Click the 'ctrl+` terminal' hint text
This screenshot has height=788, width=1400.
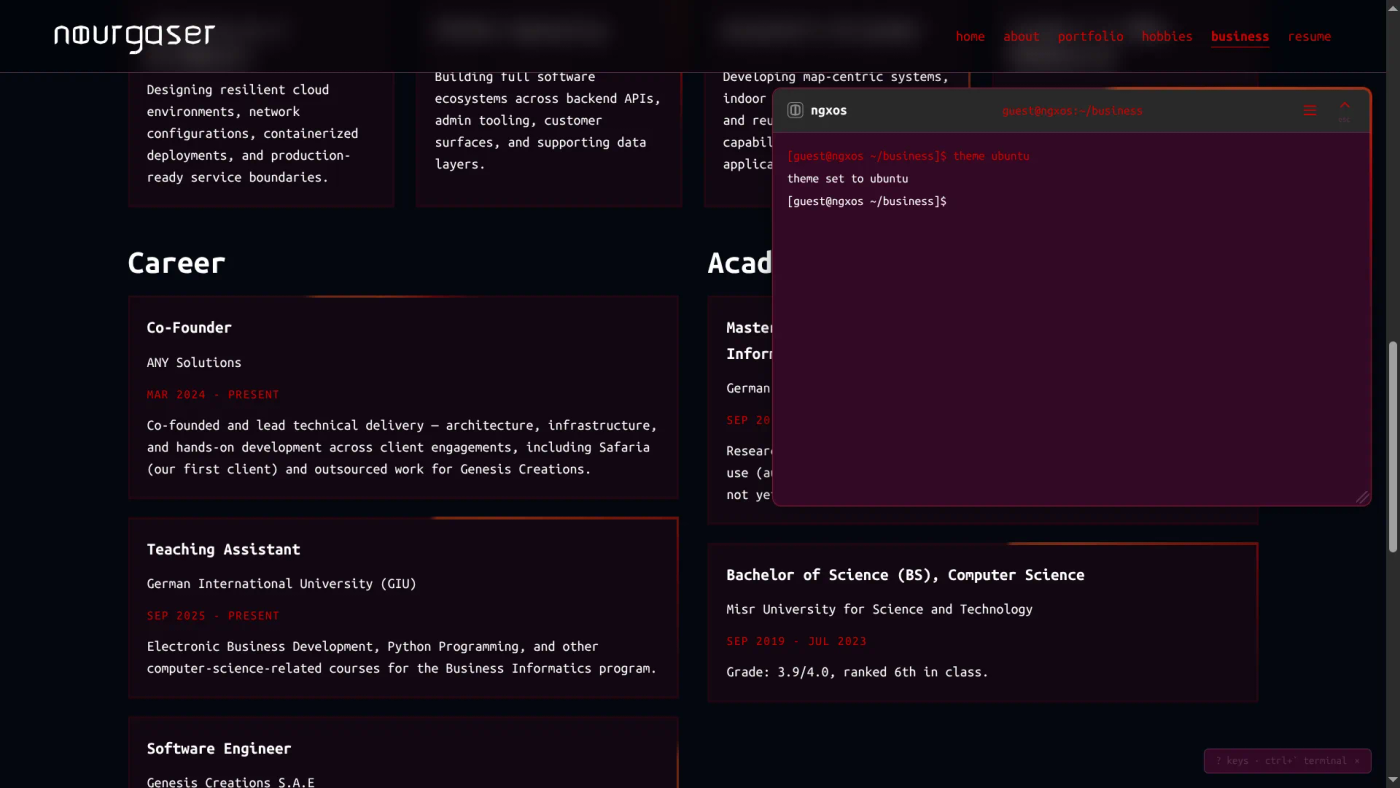tap(1307, 761)
